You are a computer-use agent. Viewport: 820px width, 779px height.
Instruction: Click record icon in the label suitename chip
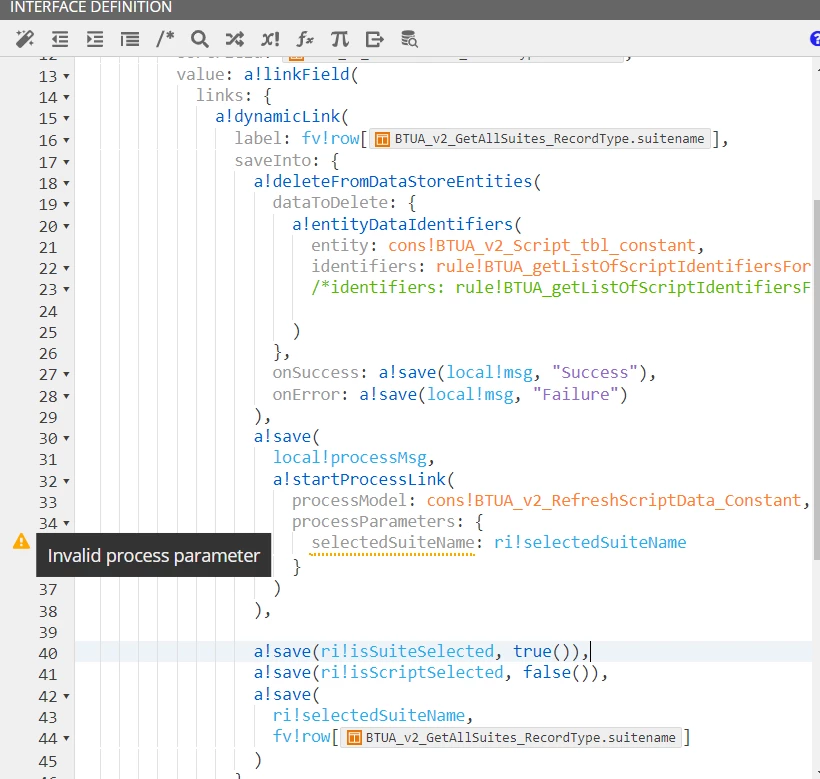pyautogui.click(x=382, y=139)
